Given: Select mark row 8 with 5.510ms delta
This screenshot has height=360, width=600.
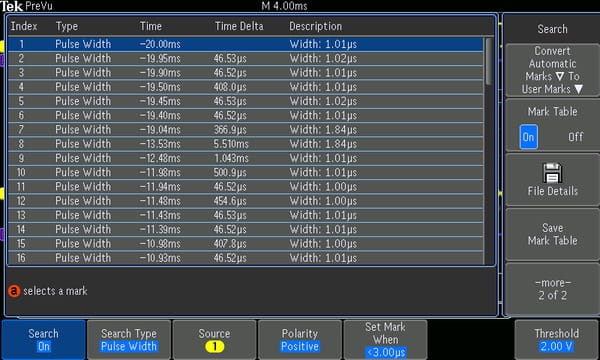Looking at the screenshot, I should pos(246,144).
